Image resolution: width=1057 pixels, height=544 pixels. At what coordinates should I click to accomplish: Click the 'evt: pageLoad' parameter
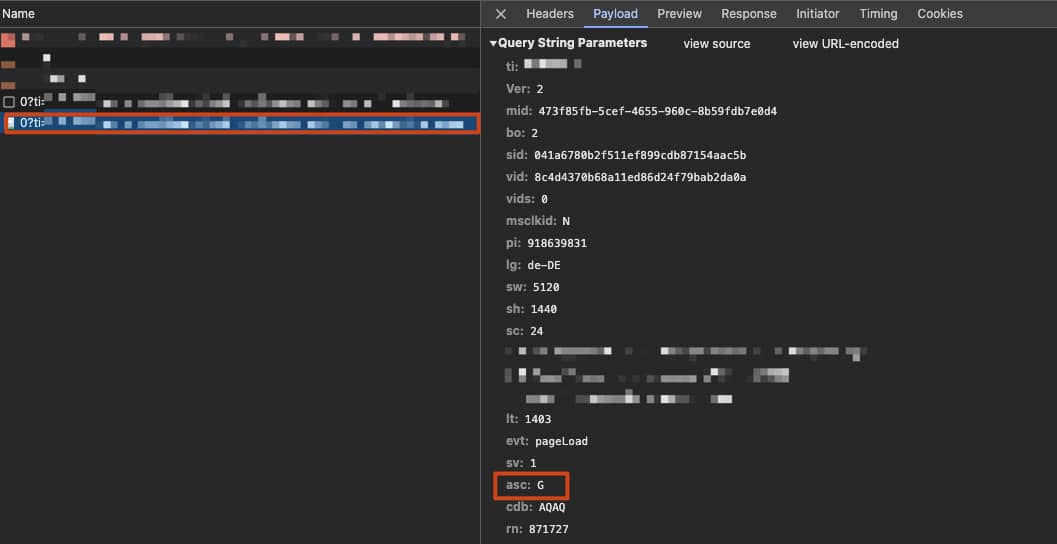click(x=548, y=441)
